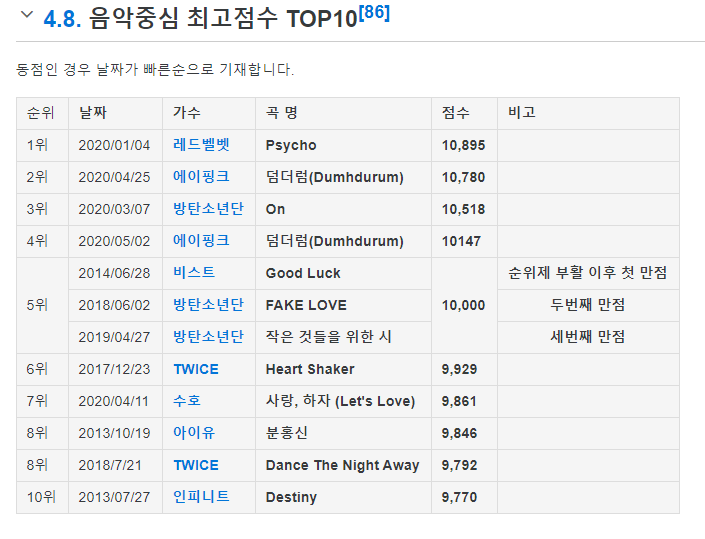The width and height of the screenshot is (705, 539).
Task: Click the score 9,792
Action: [460, 465]
